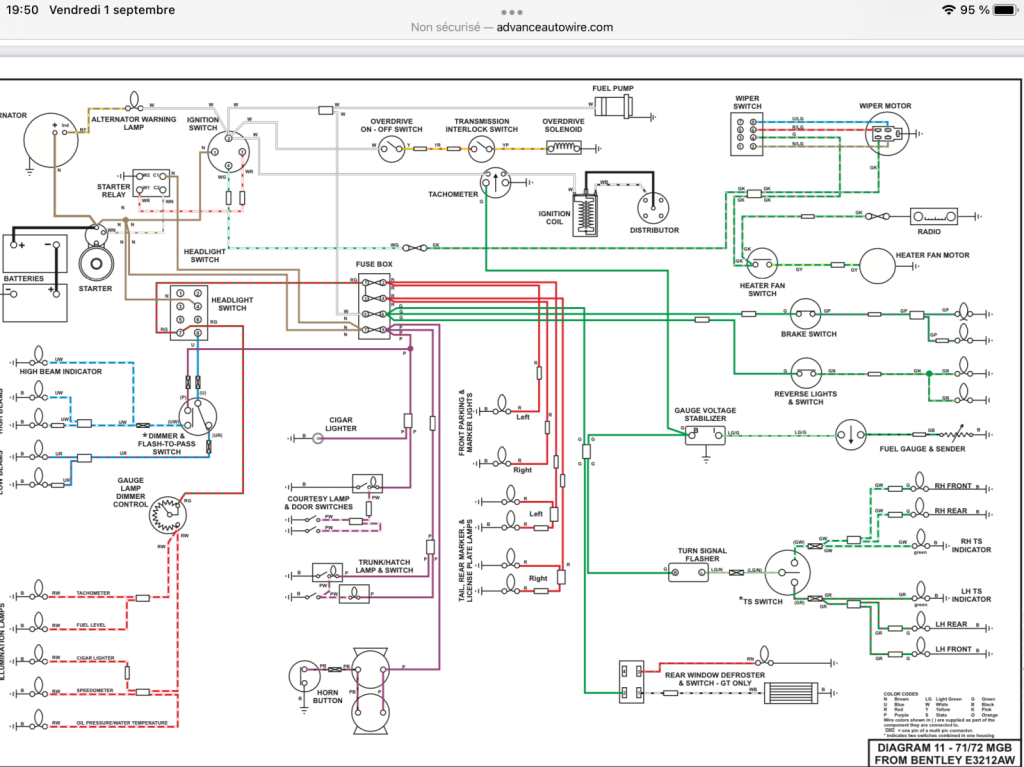Click the Gauge Voltage Stabilizer box
Image resolution: width=1024 pixels, height=767 pixels.
(705, 435)
